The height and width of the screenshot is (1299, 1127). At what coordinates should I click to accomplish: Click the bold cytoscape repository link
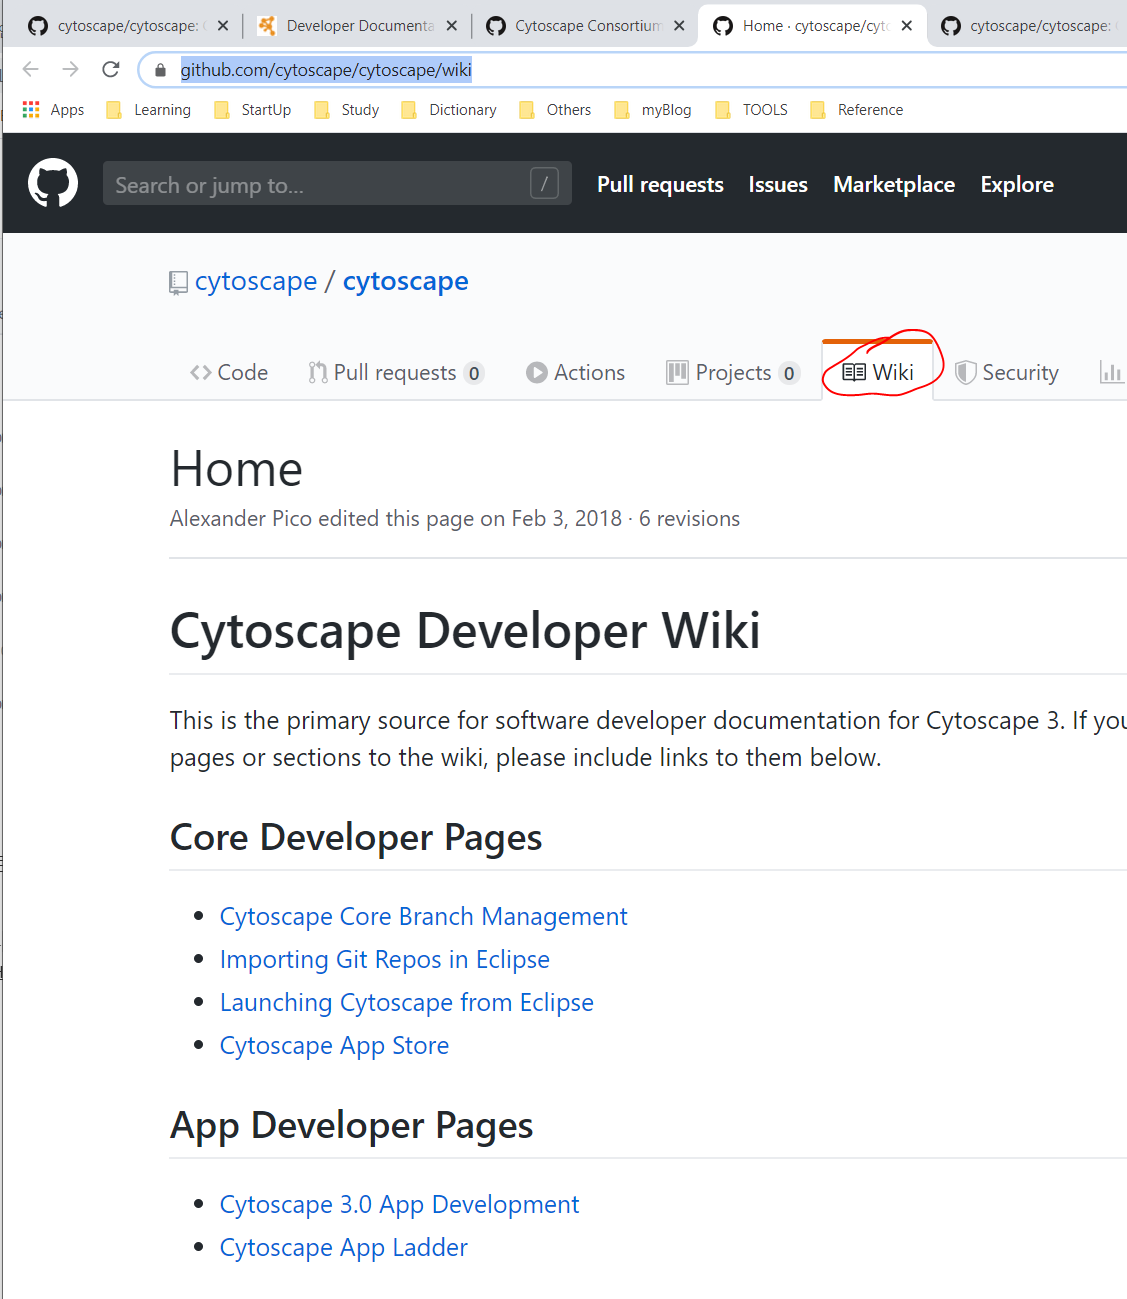coord(405,281)
